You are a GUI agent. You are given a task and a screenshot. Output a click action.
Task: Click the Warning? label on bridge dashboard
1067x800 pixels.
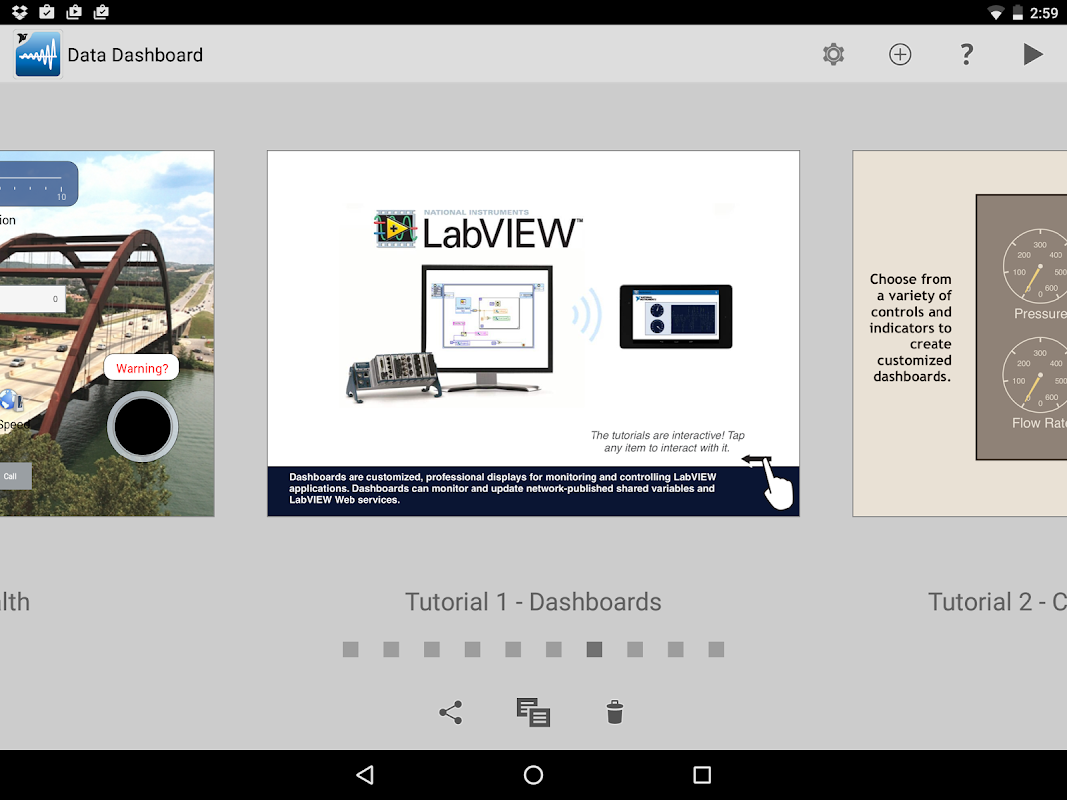(142, 368)
